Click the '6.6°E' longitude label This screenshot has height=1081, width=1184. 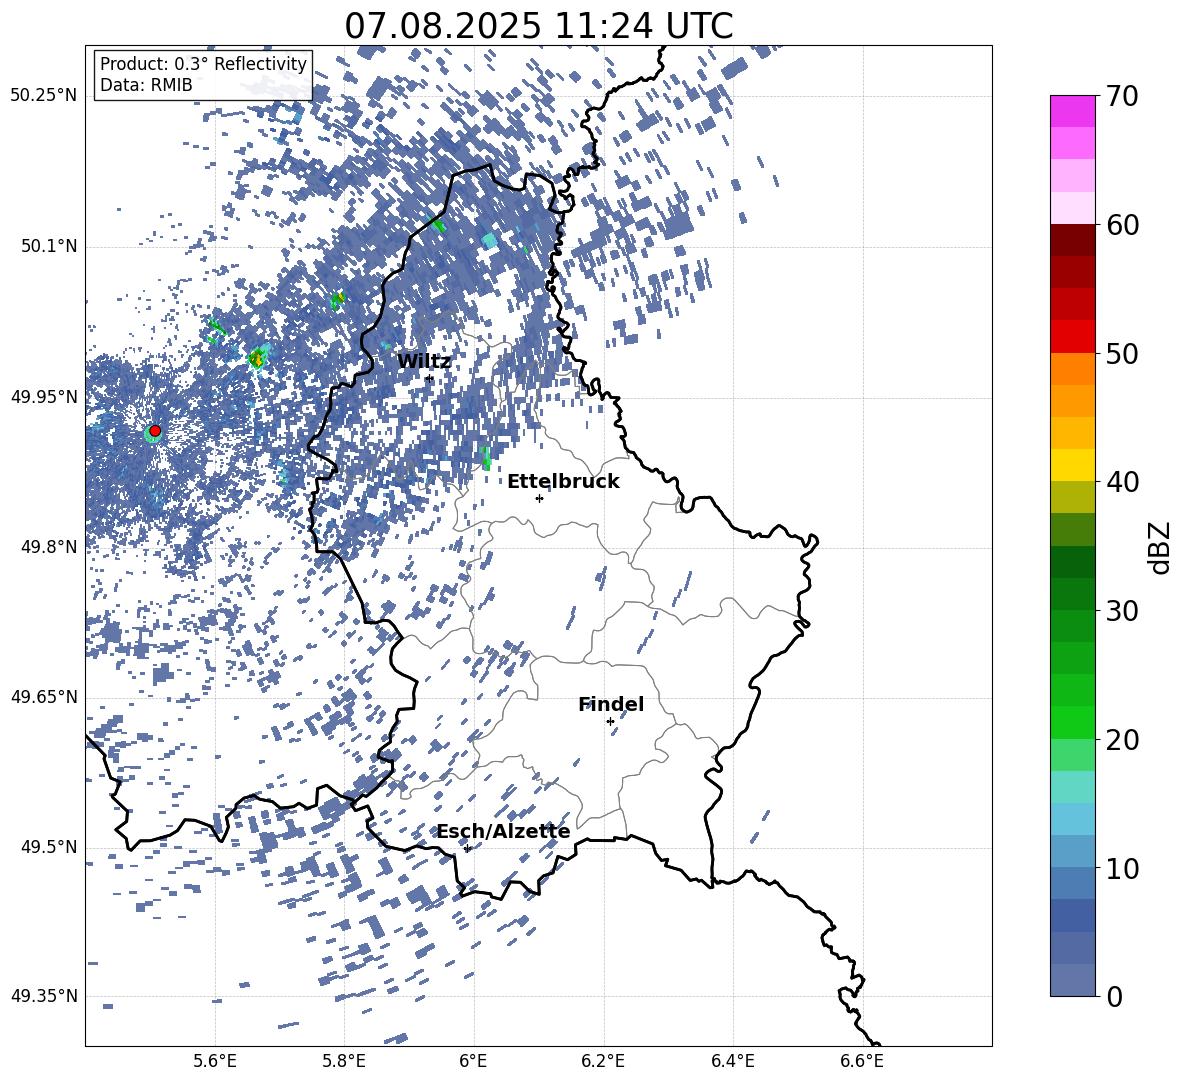click(862, 1061)
